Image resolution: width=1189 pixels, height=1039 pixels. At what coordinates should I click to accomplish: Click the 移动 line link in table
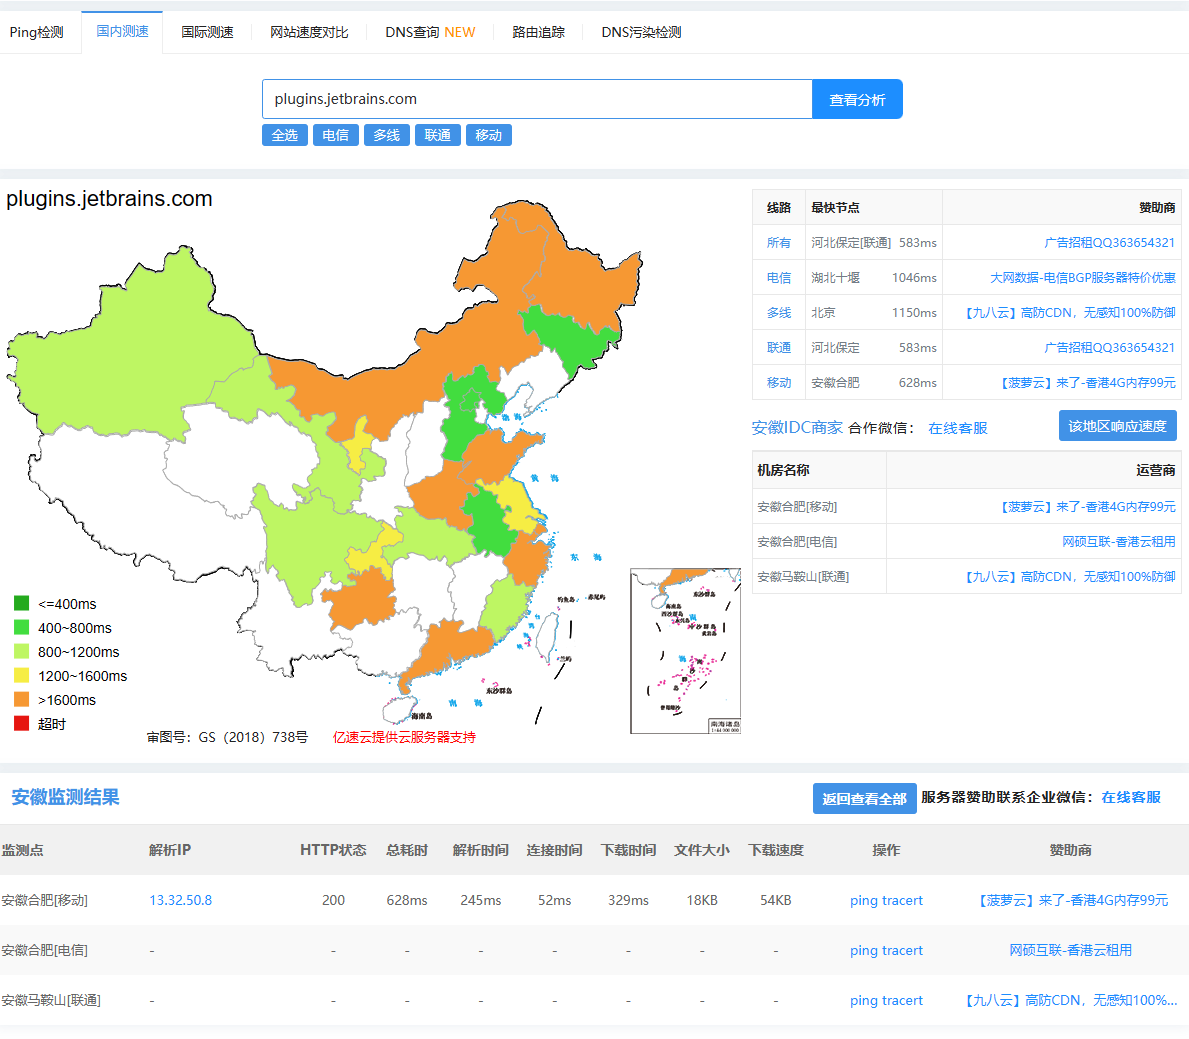pos(779,382)
